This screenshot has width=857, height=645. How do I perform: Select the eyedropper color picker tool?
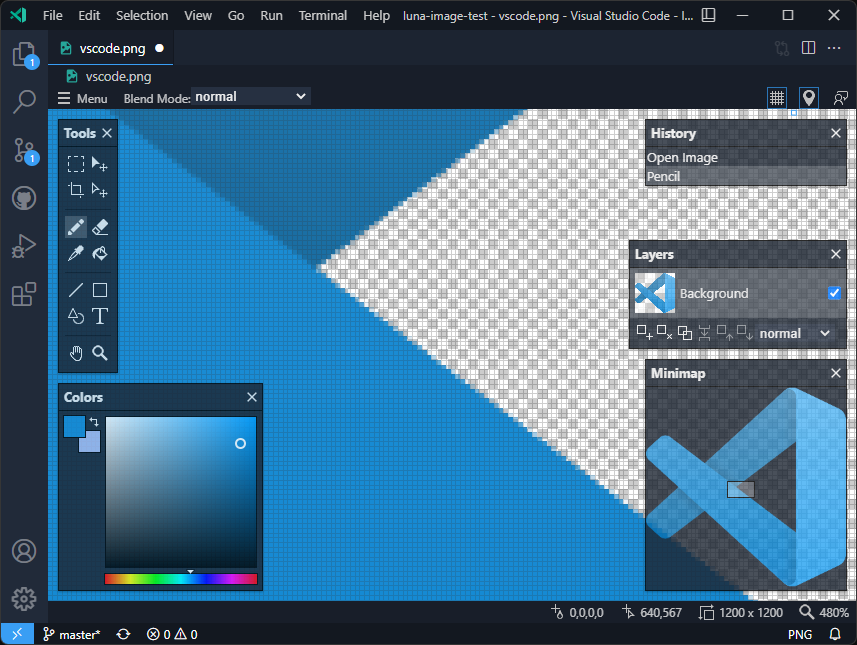pyautogui.click(x=76, y=253)
